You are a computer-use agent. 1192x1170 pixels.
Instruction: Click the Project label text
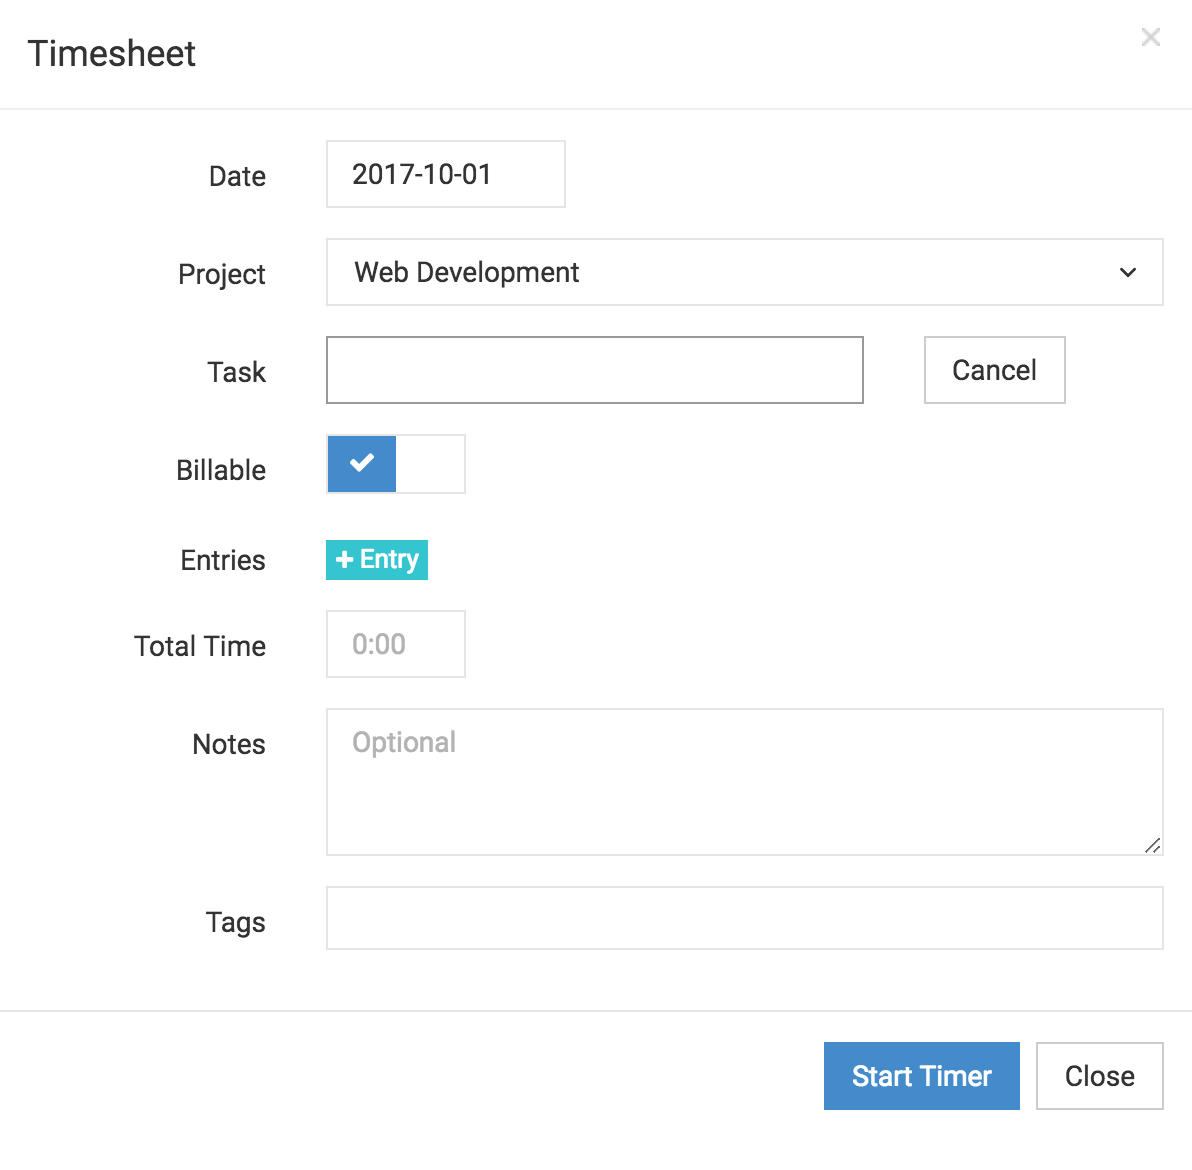(x=221, y=274)
